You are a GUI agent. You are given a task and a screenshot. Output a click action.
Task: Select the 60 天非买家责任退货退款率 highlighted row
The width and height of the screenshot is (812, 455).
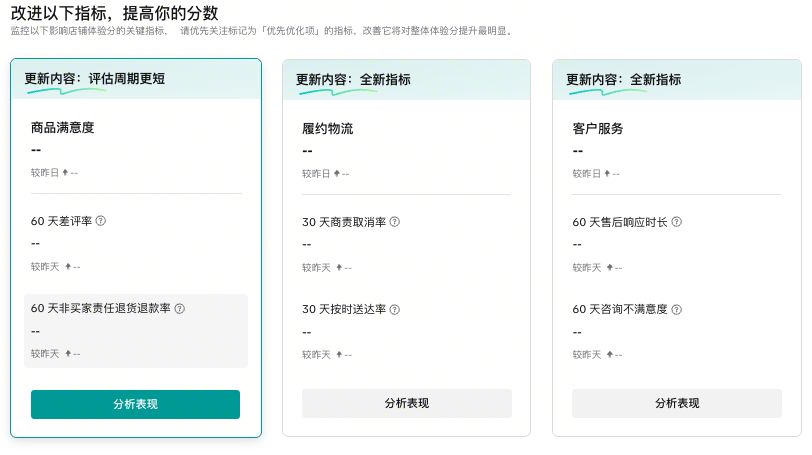pos(135,330)
